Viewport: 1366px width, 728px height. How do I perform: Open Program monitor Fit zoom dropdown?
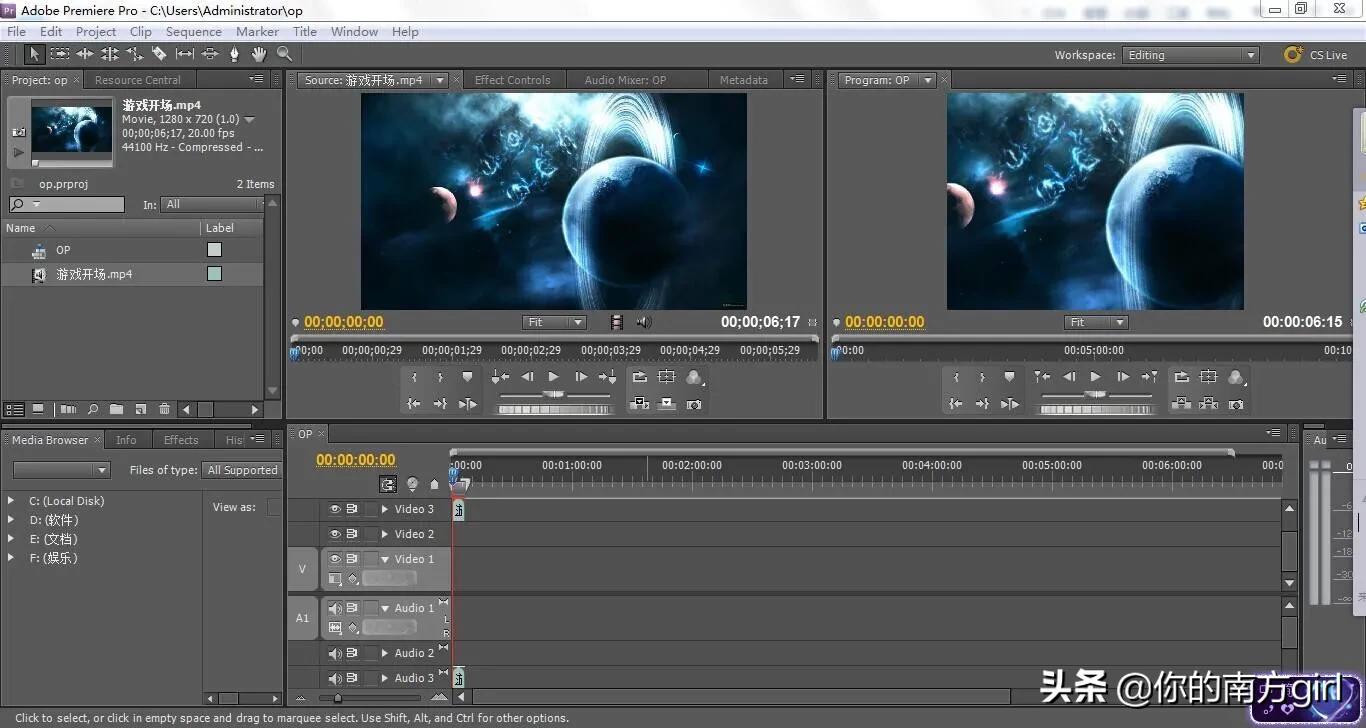click(1097, 322)
